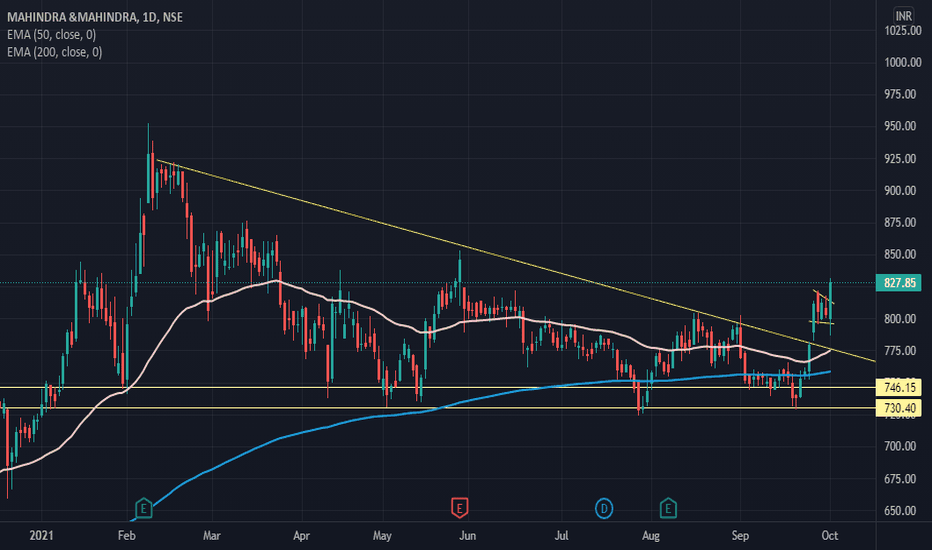The width and height of the screenshot is (932, 550).
Task: Click the 730.40 horizontal line price label
Action: click(900, 408)
